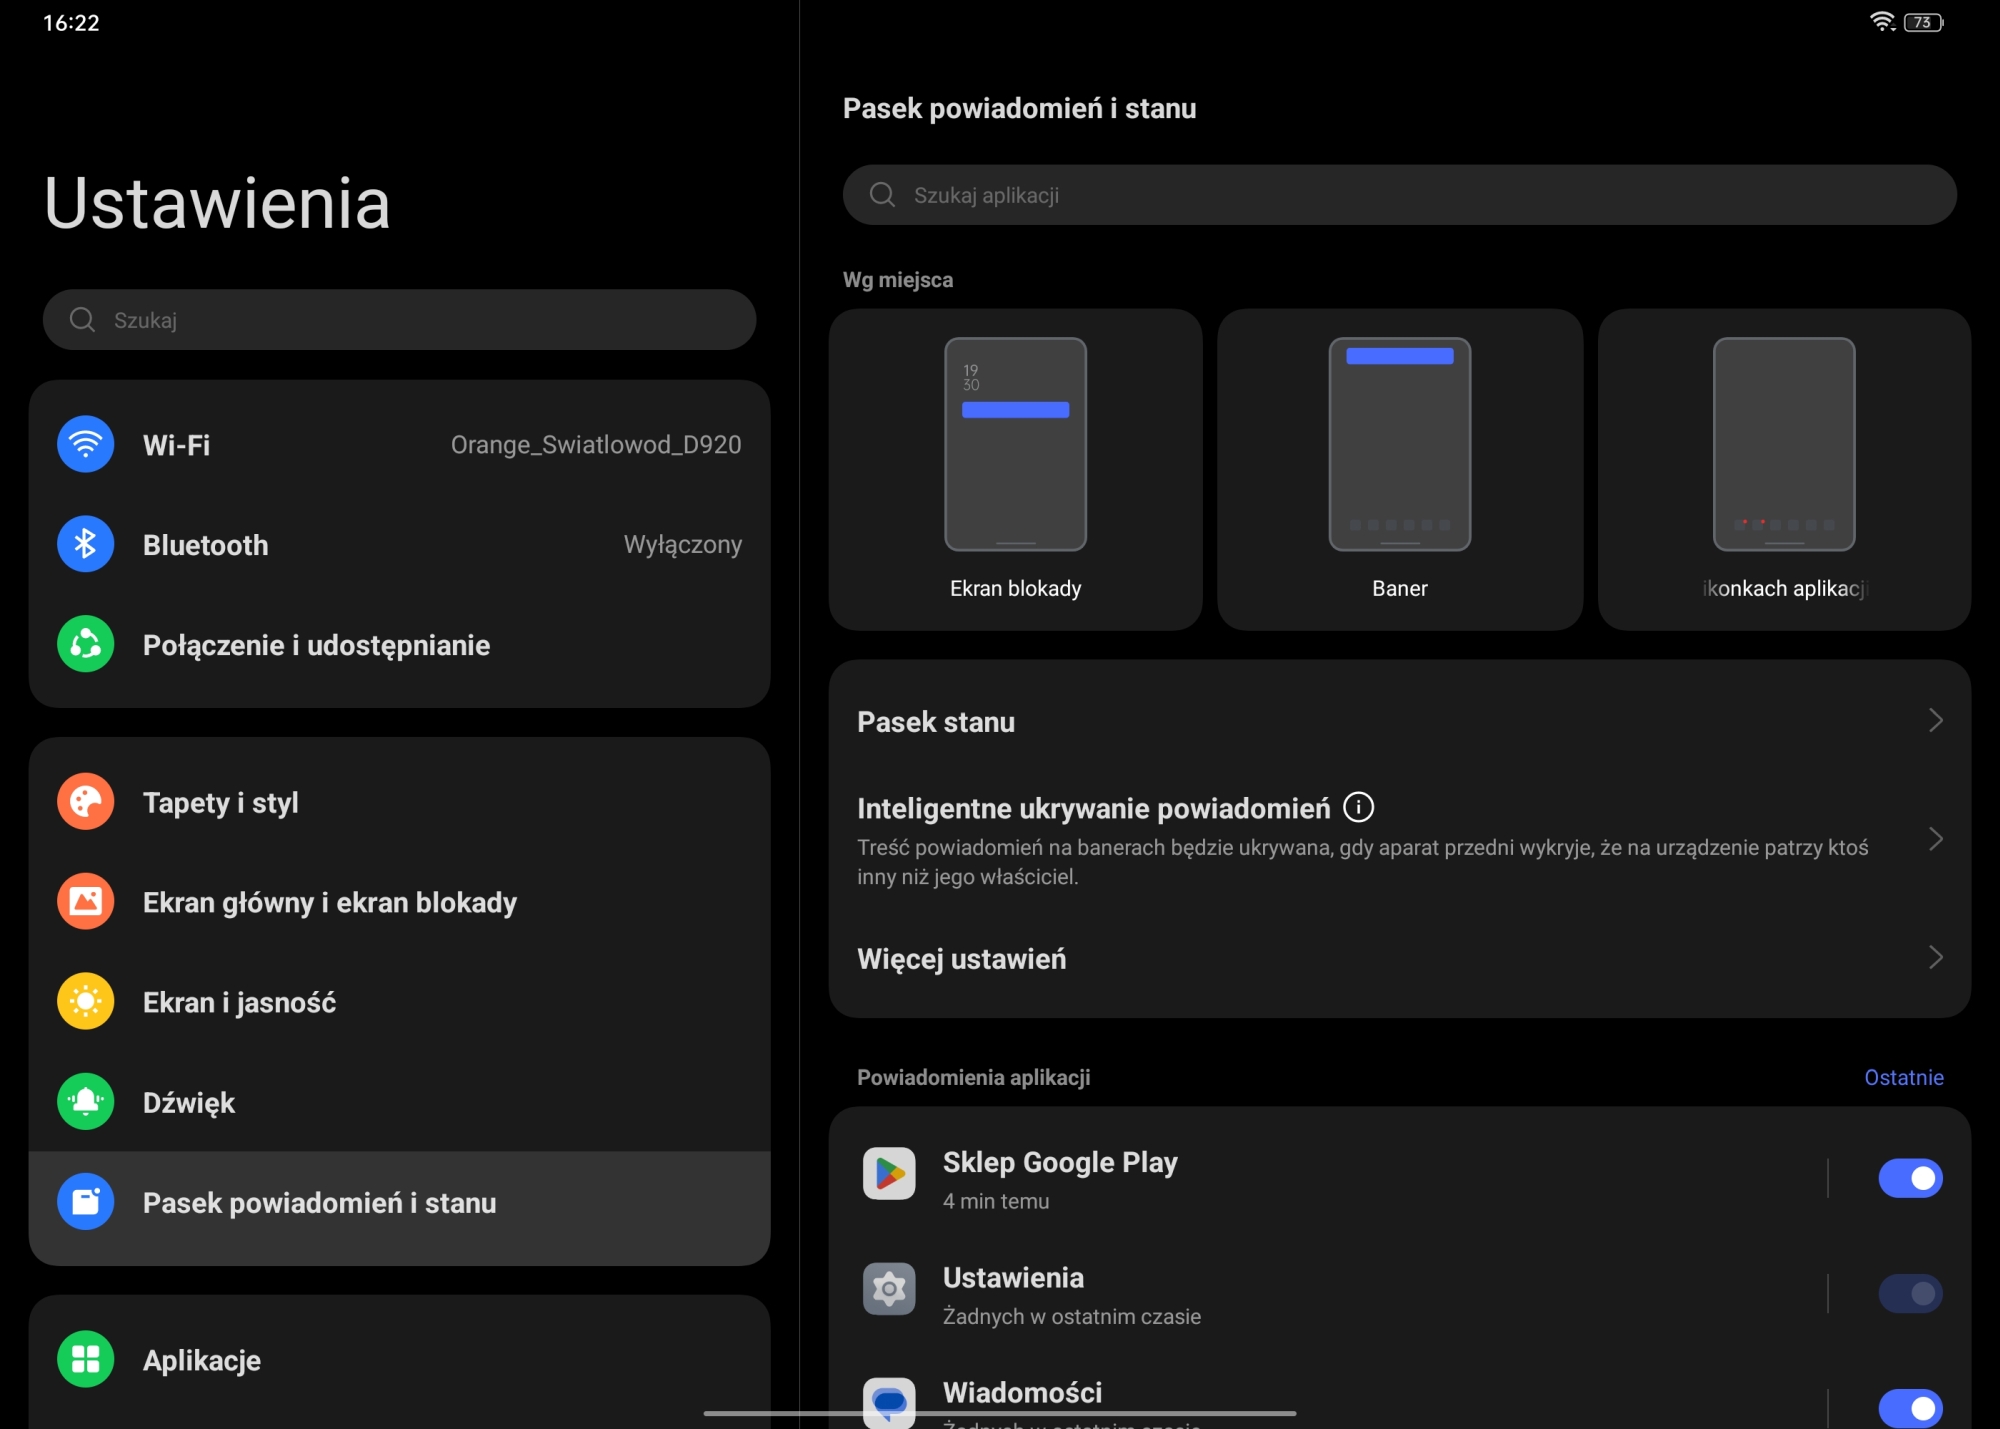The width and height of the screenshot is (2000, 1429).
Task: Click the green Aplikacje grid icon
Action: tap(85, 1360)
